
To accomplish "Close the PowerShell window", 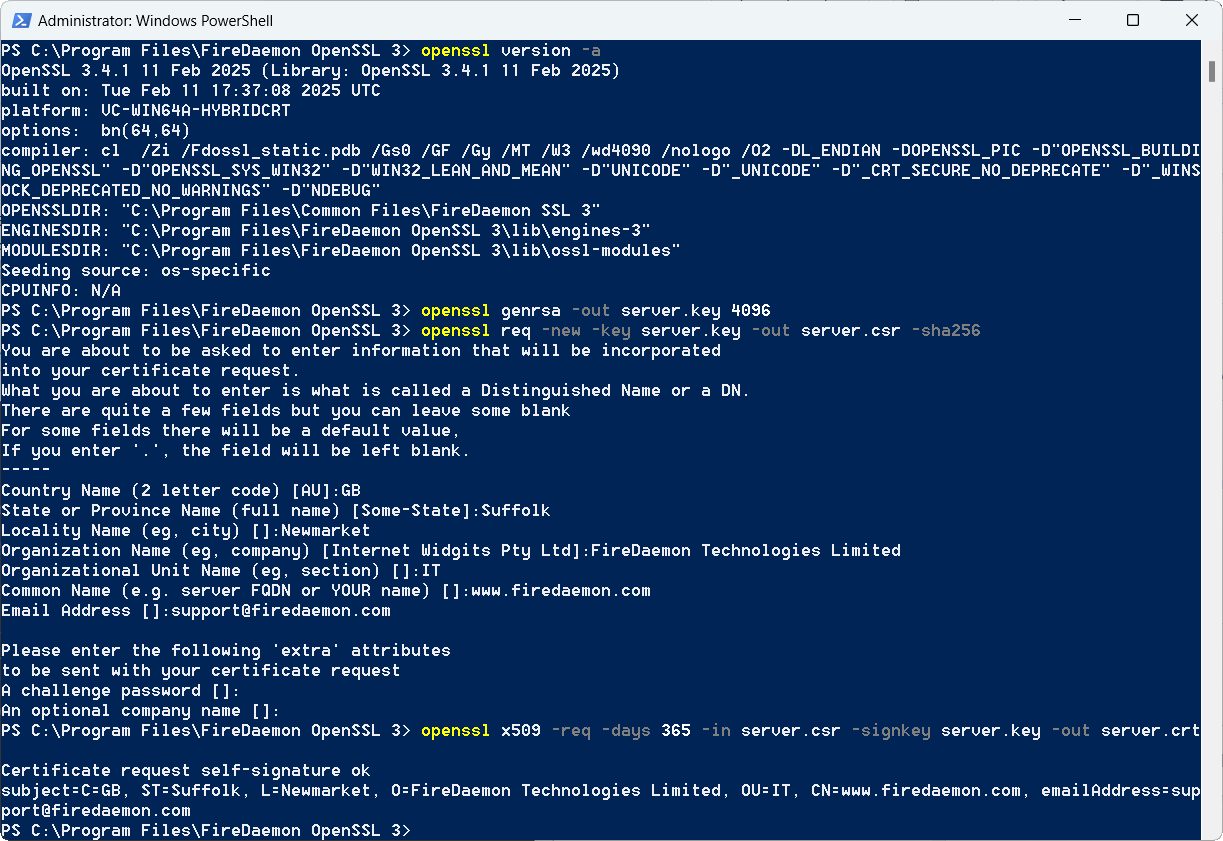I will pos(1192,20).
